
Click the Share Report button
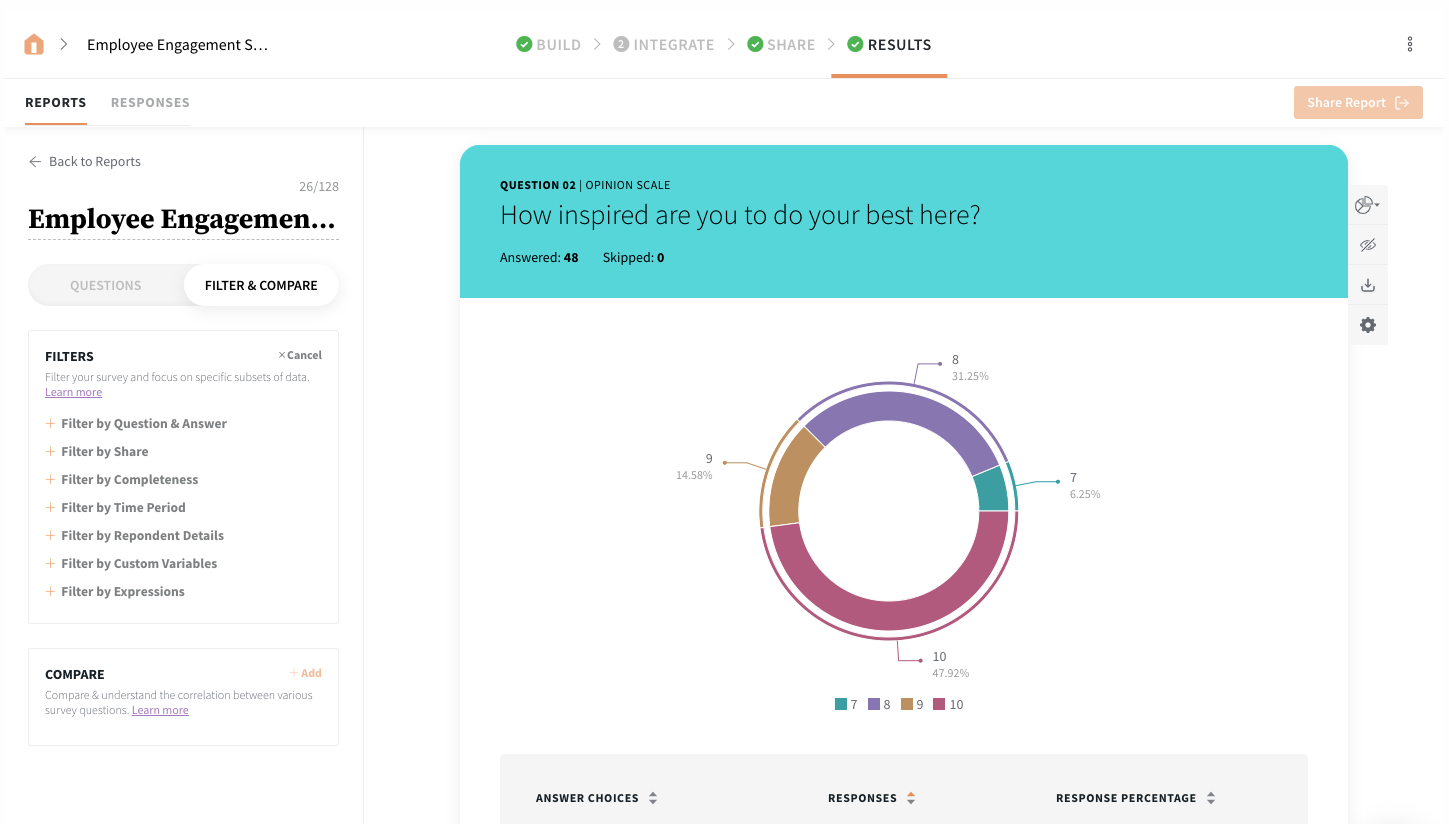pos(1357,102)
